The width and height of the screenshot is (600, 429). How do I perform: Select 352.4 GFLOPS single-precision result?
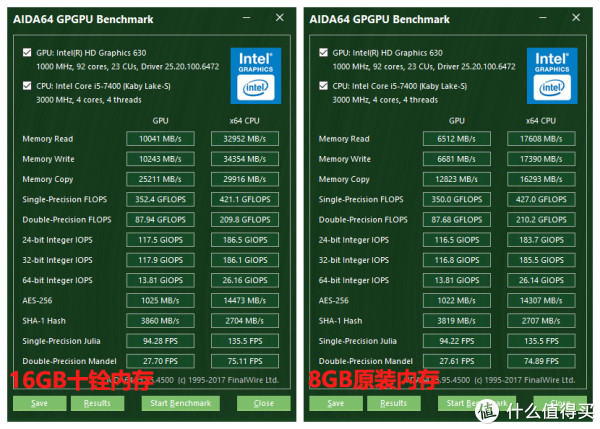coord(160,199)
